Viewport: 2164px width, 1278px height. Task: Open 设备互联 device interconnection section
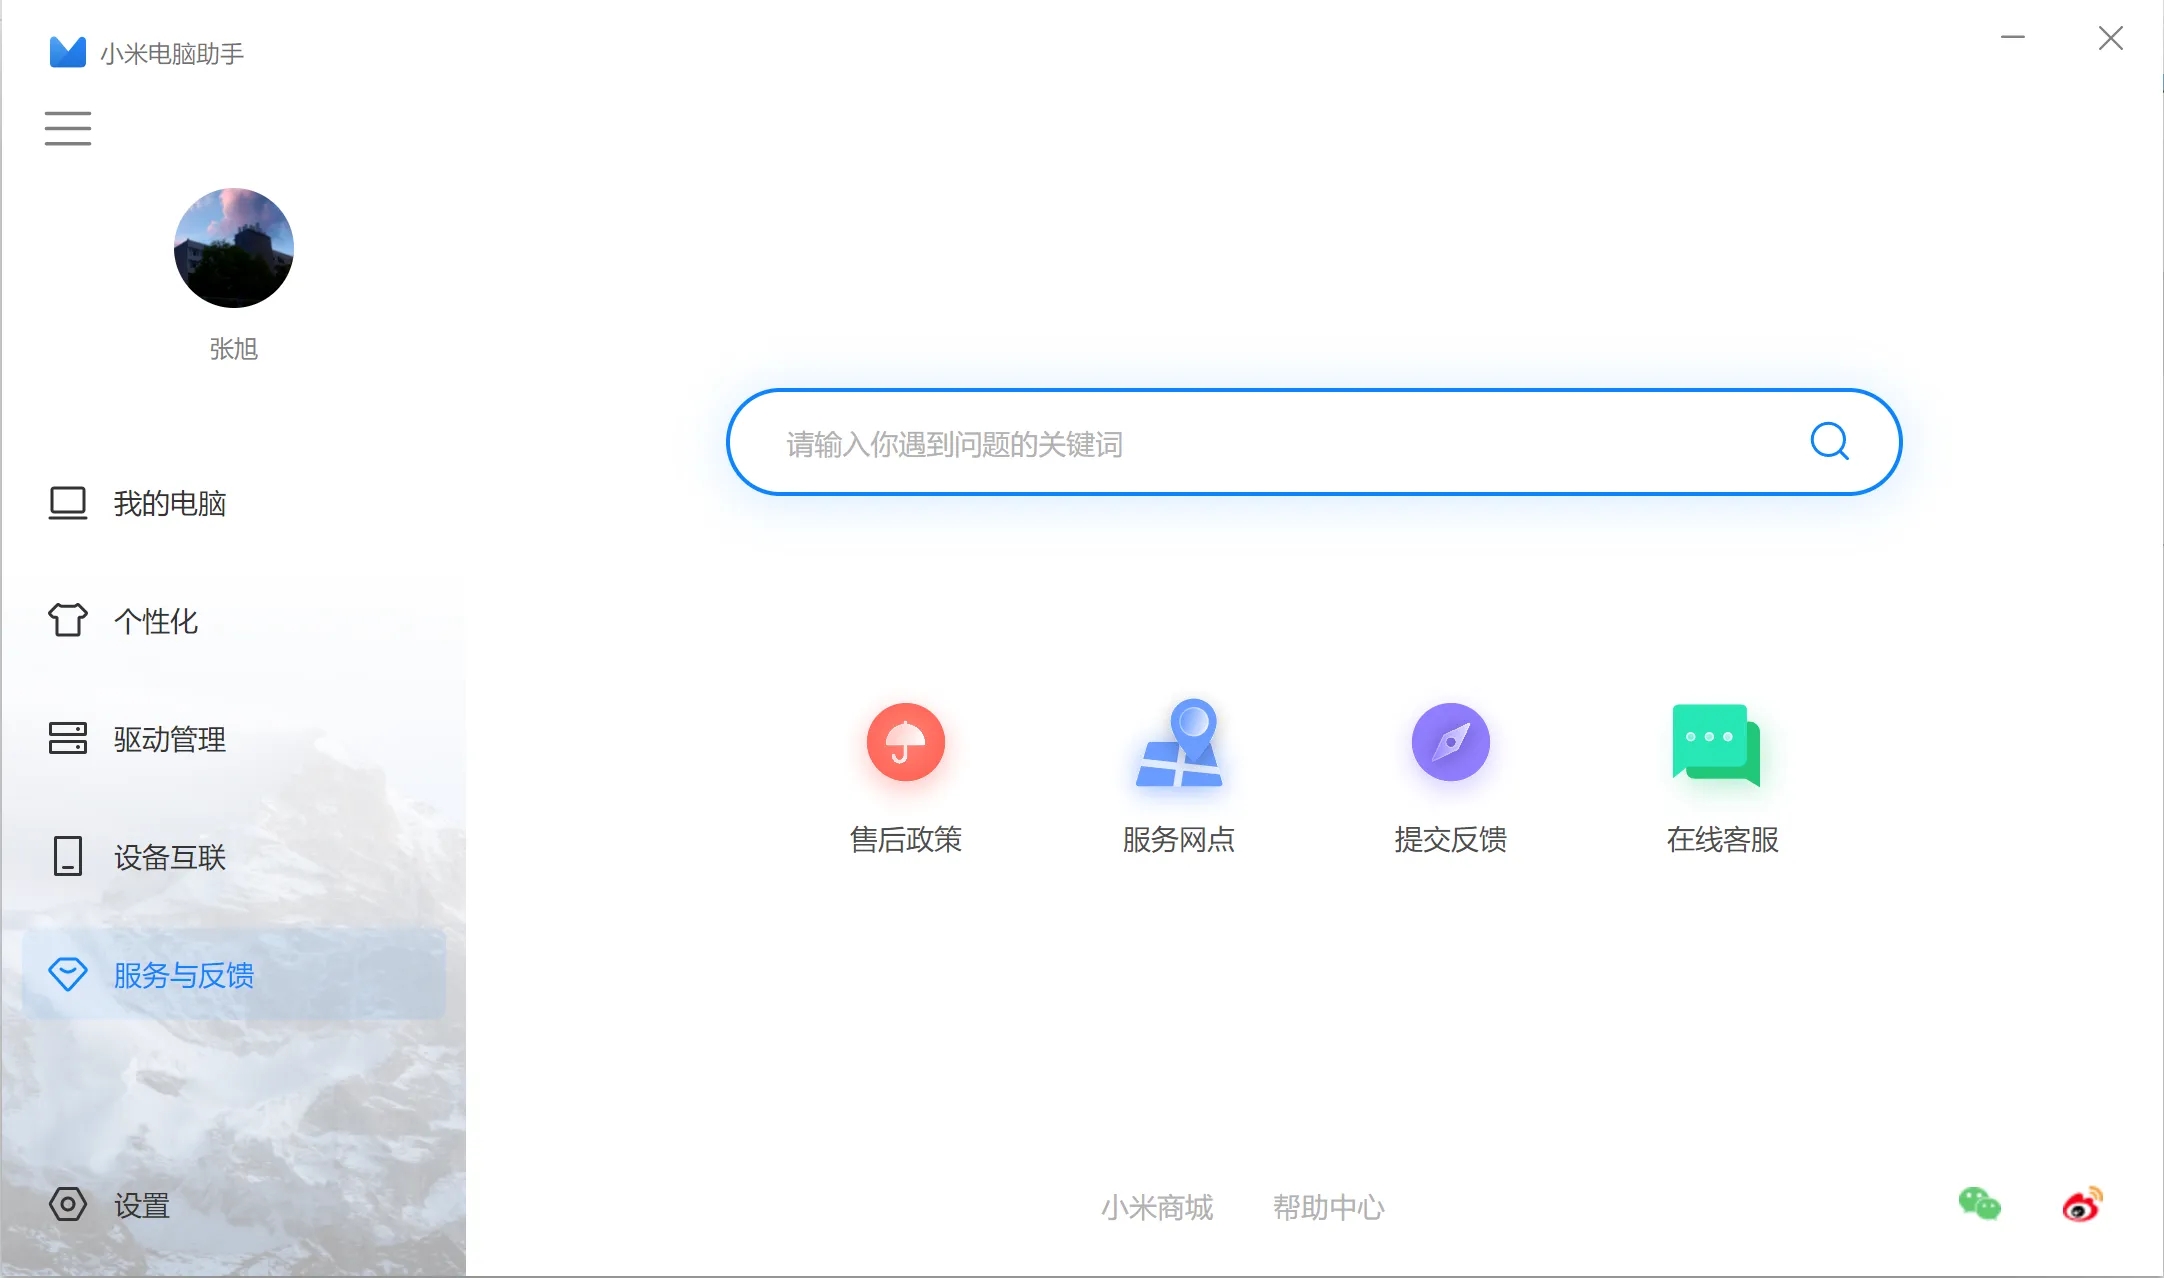[170, 856]
